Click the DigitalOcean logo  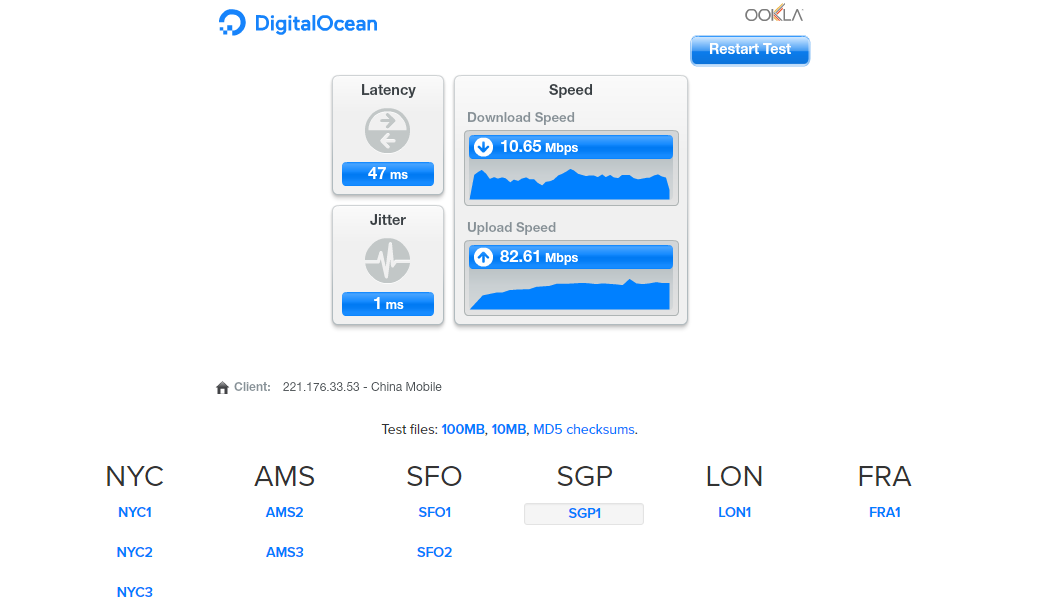(x=298, y=23)
